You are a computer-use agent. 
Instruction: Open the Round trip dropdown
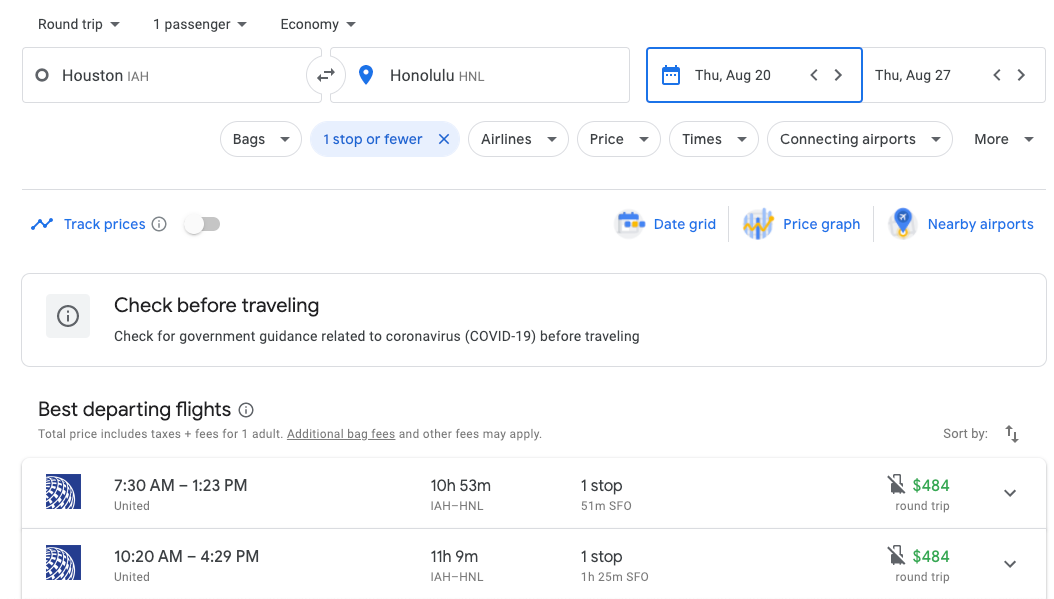[79, 24]
